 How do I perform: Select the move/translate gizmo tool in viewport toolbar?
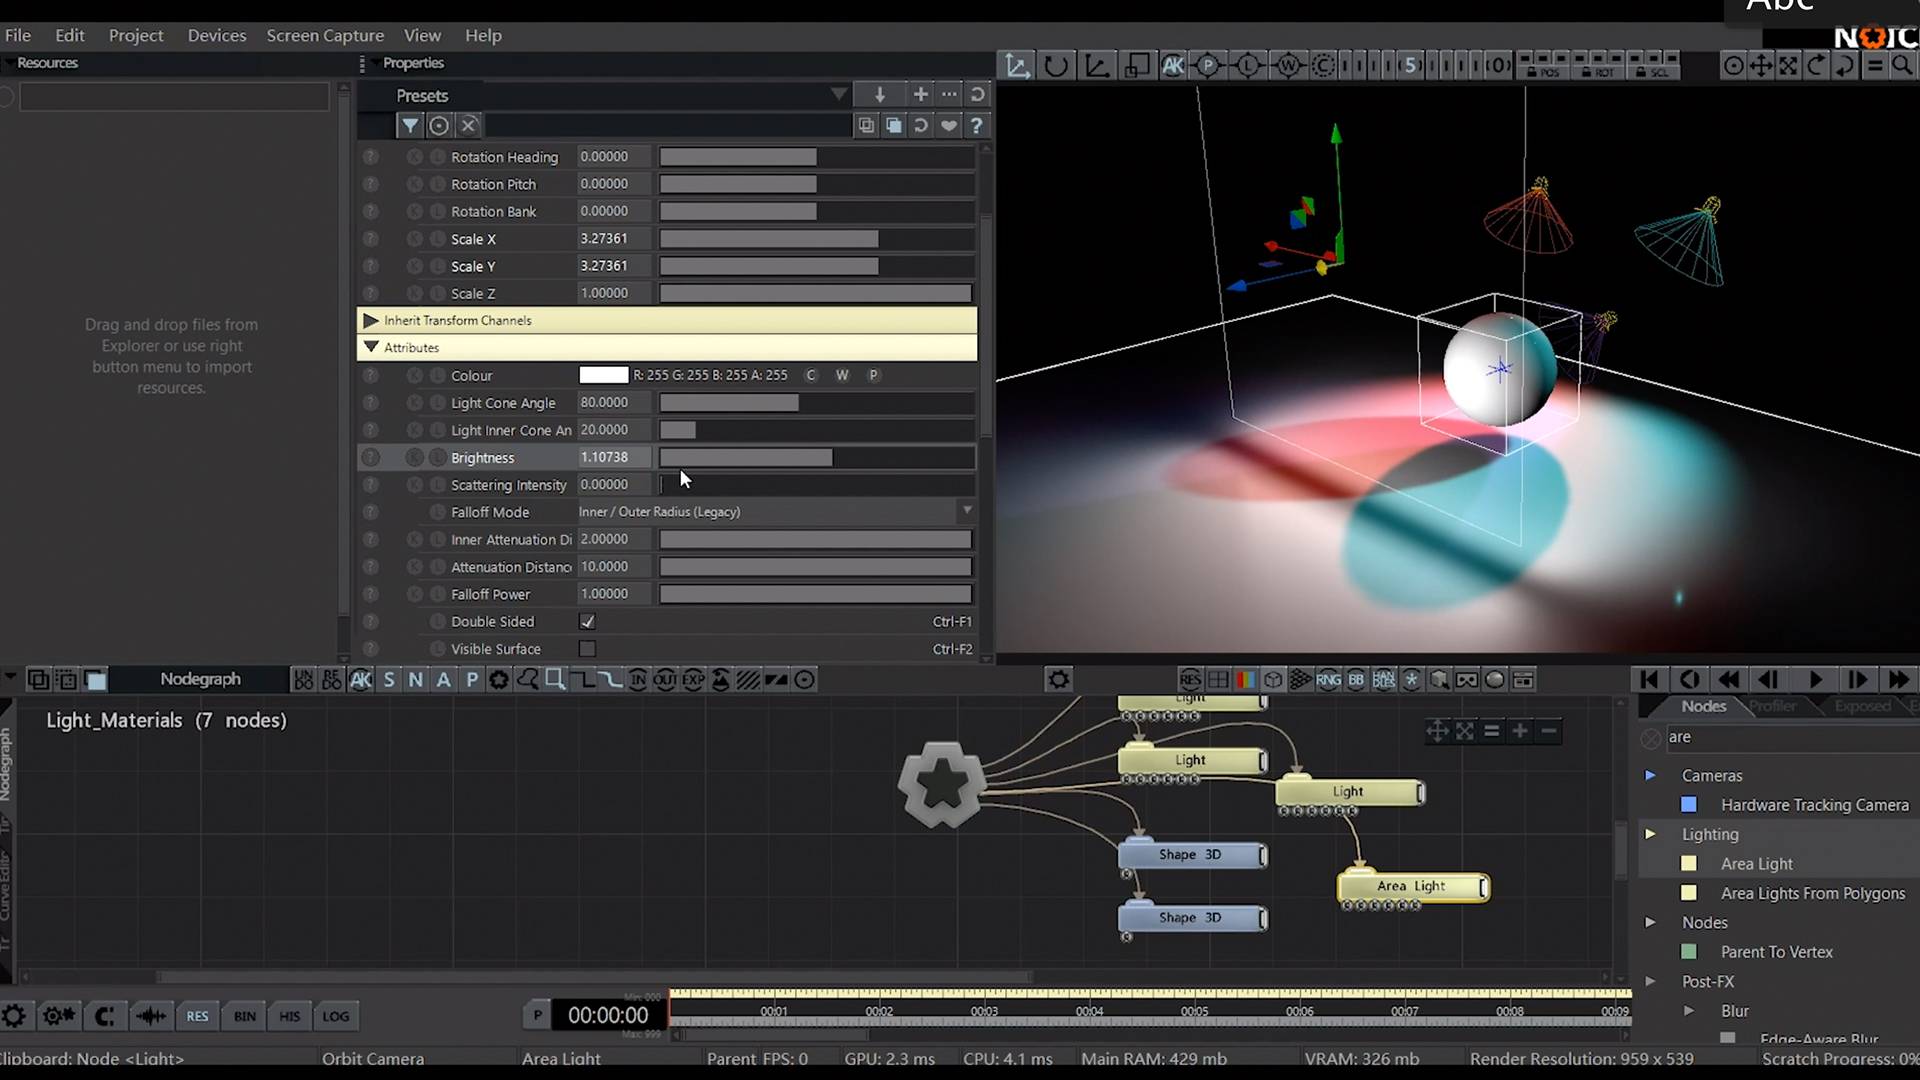point(1018,66)
